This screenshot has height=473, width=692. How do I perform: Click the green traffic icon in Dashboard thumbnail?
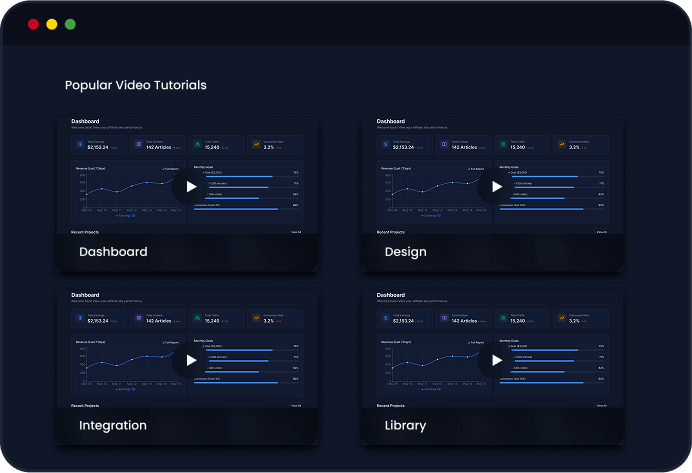pyautogui.click(x=197, y=146)
